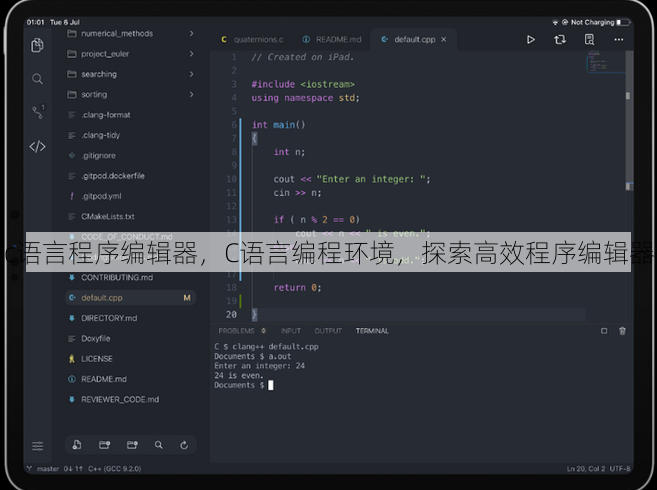657x490 pixels.
Task: Click the editor vertical scrollbar thumb
Action: [629, 119]
